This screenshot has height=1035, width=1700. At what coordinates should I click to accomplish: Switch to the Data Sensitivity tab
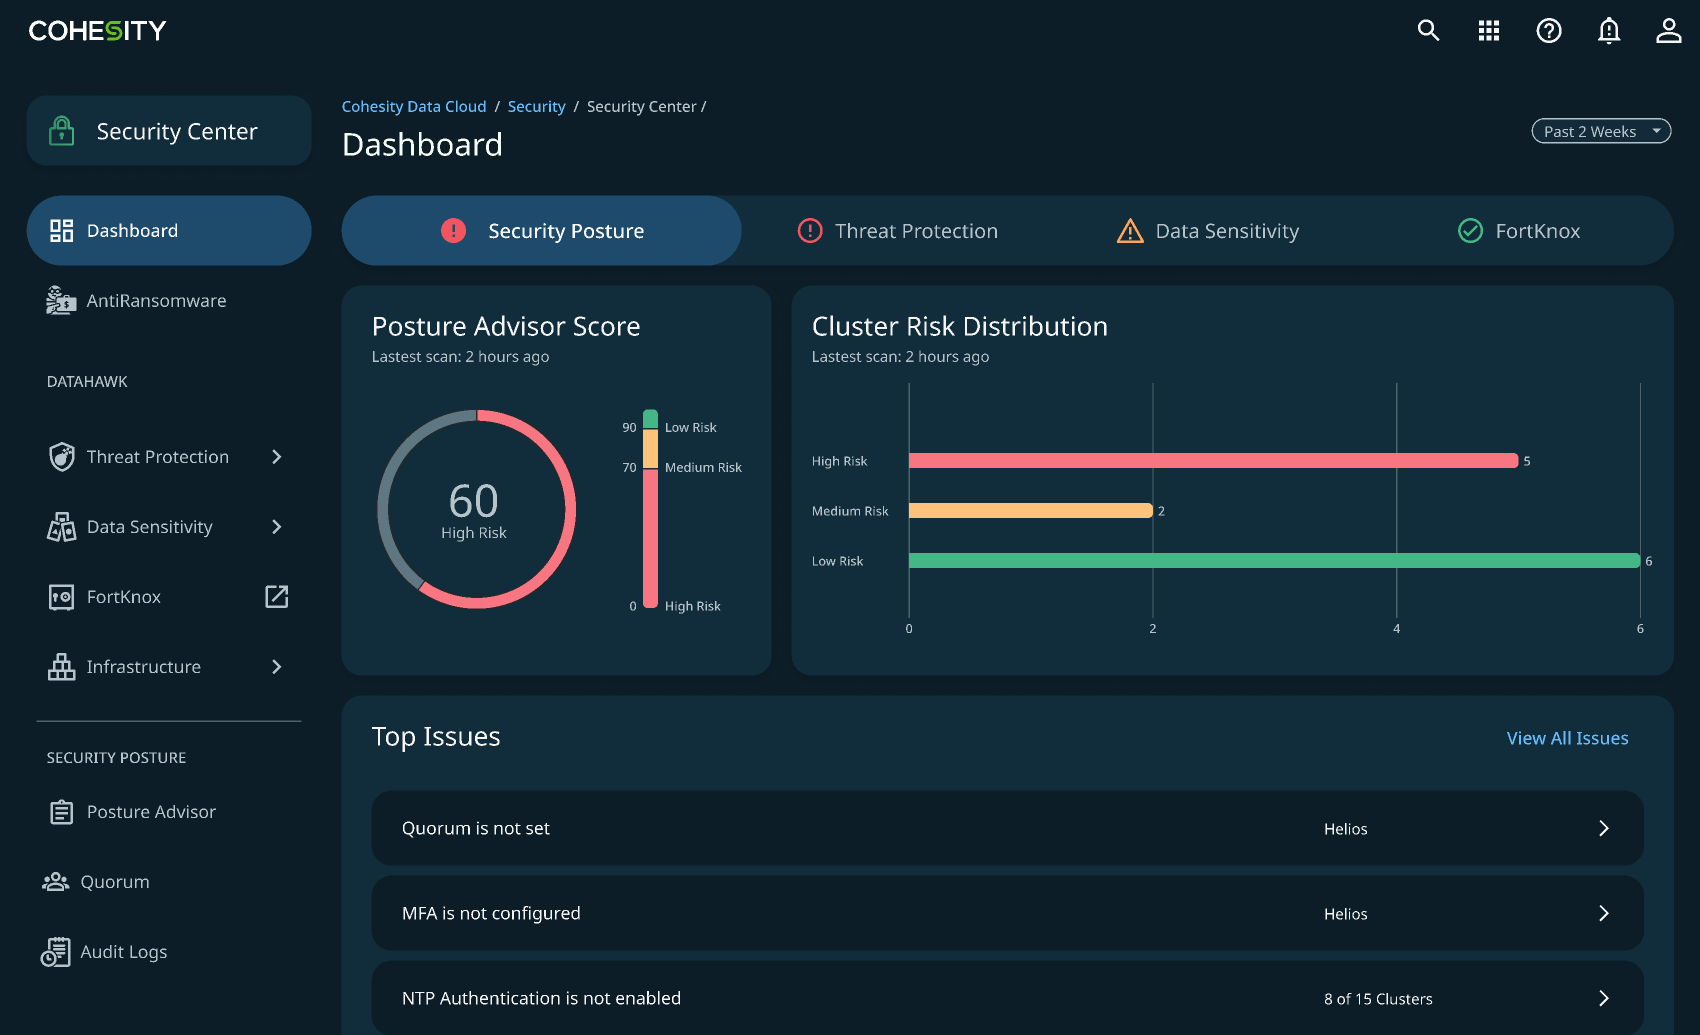1208,231
